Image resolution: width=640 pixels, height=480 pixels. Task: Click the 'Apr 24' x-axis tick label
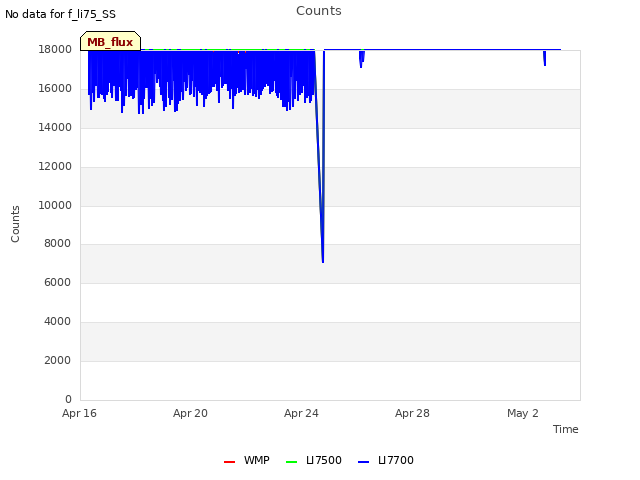301,413
